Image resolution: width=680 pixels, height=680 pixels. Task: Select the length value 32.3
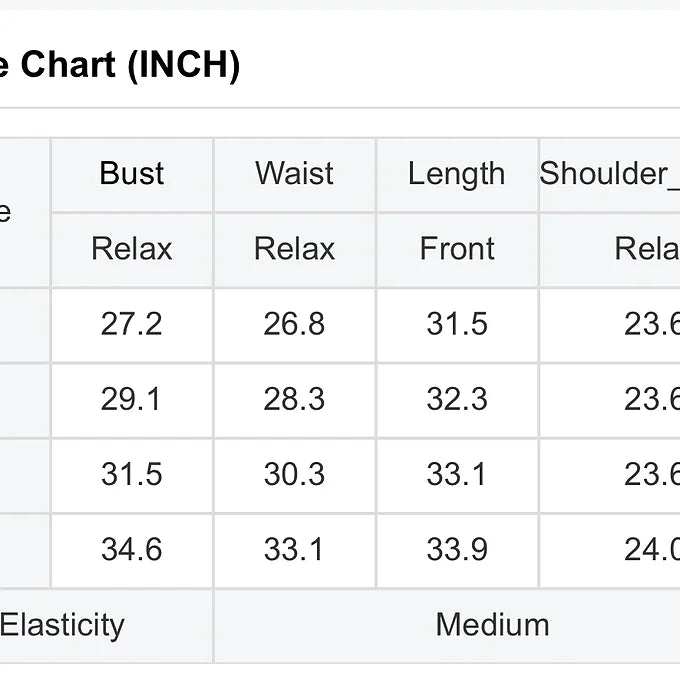click(x=457, y=399)
